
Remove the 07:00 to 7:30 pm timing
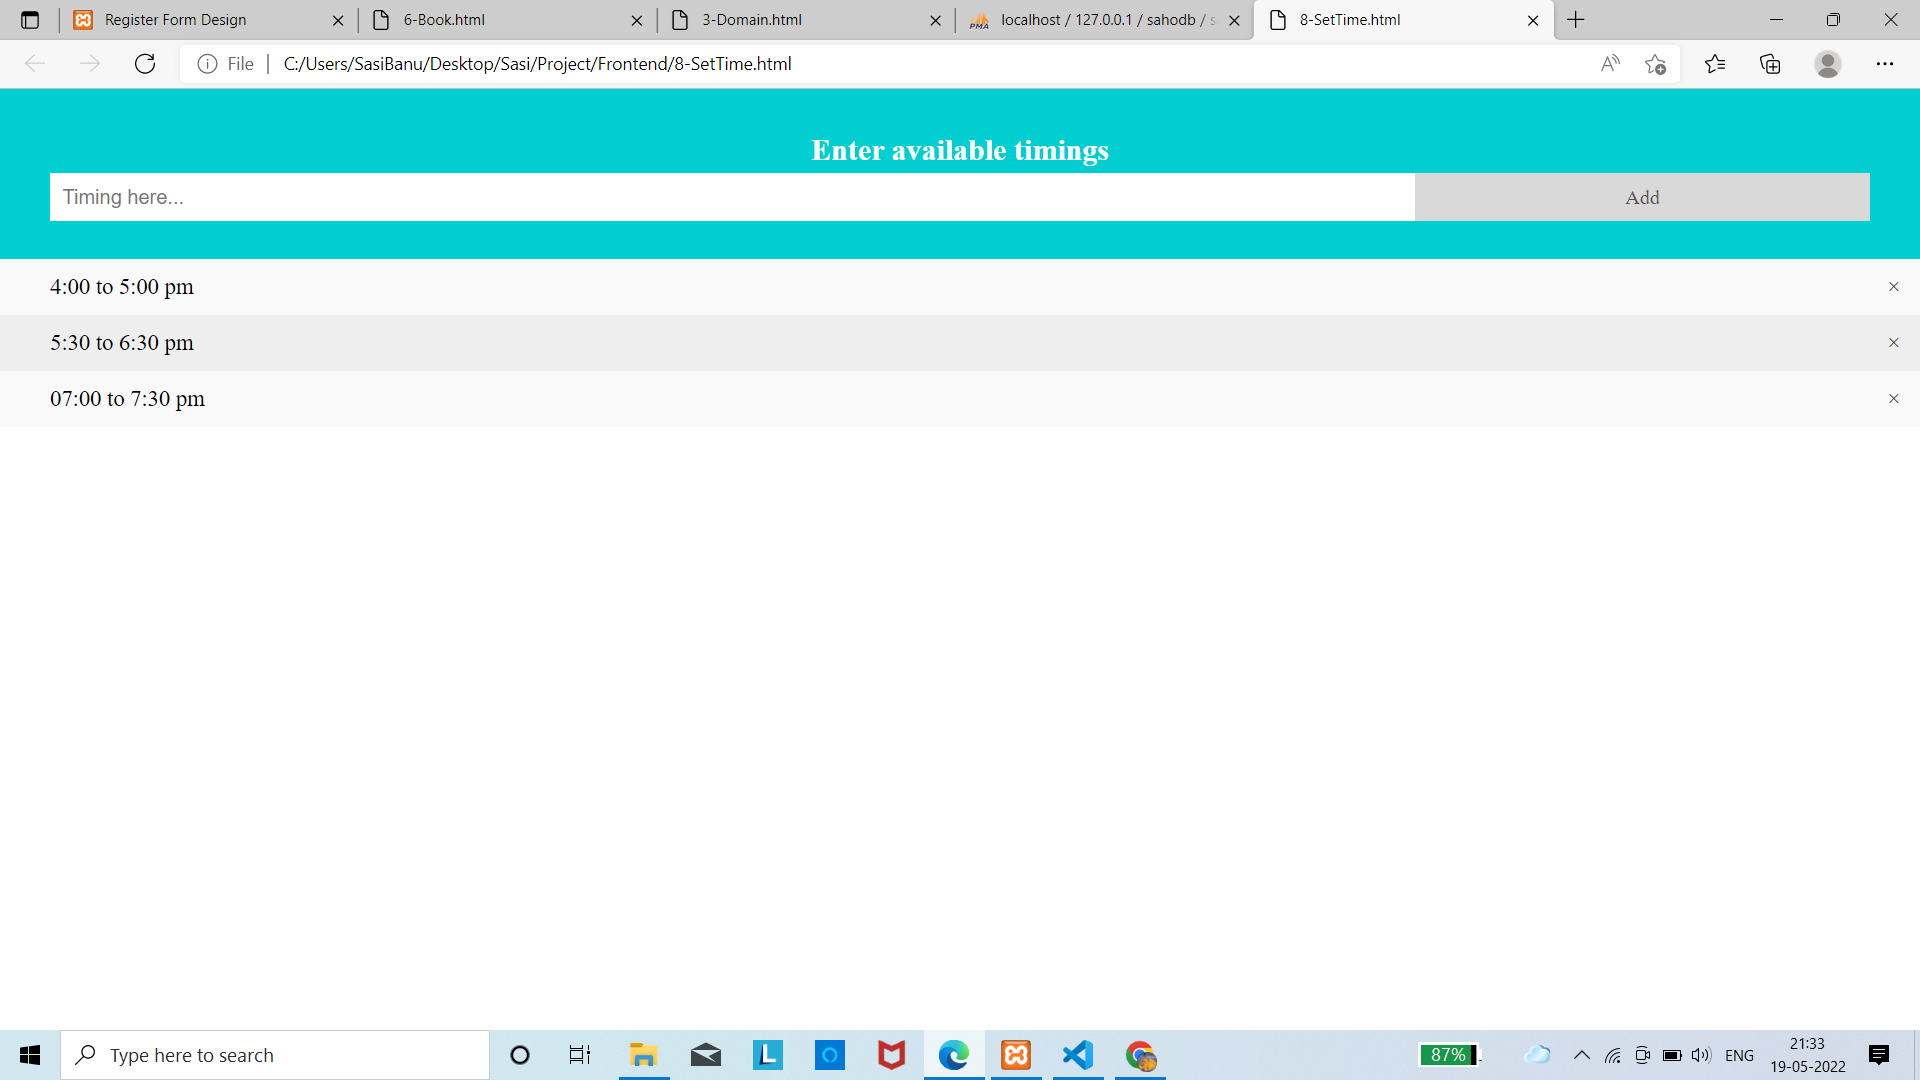pos(1893,399)
